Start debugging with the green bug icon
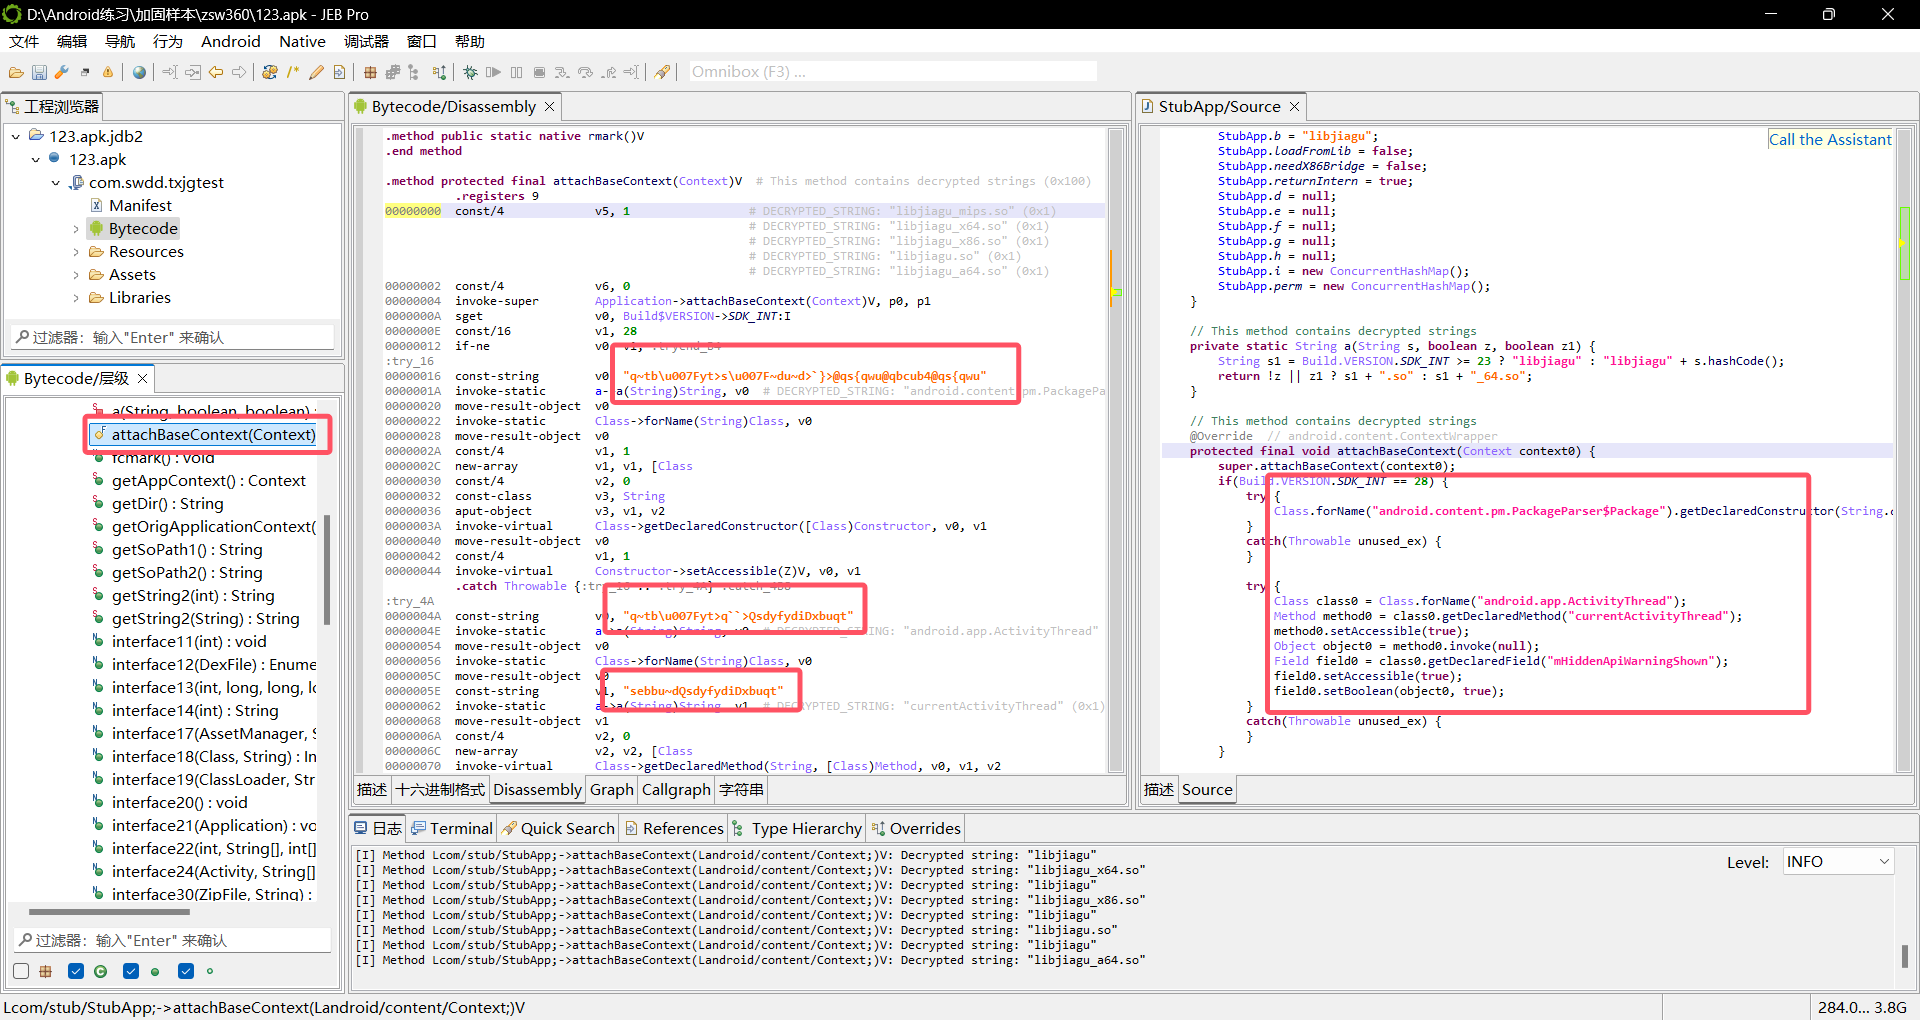The width and height of the screenshot is (1920, 1020). pos(470,72)
